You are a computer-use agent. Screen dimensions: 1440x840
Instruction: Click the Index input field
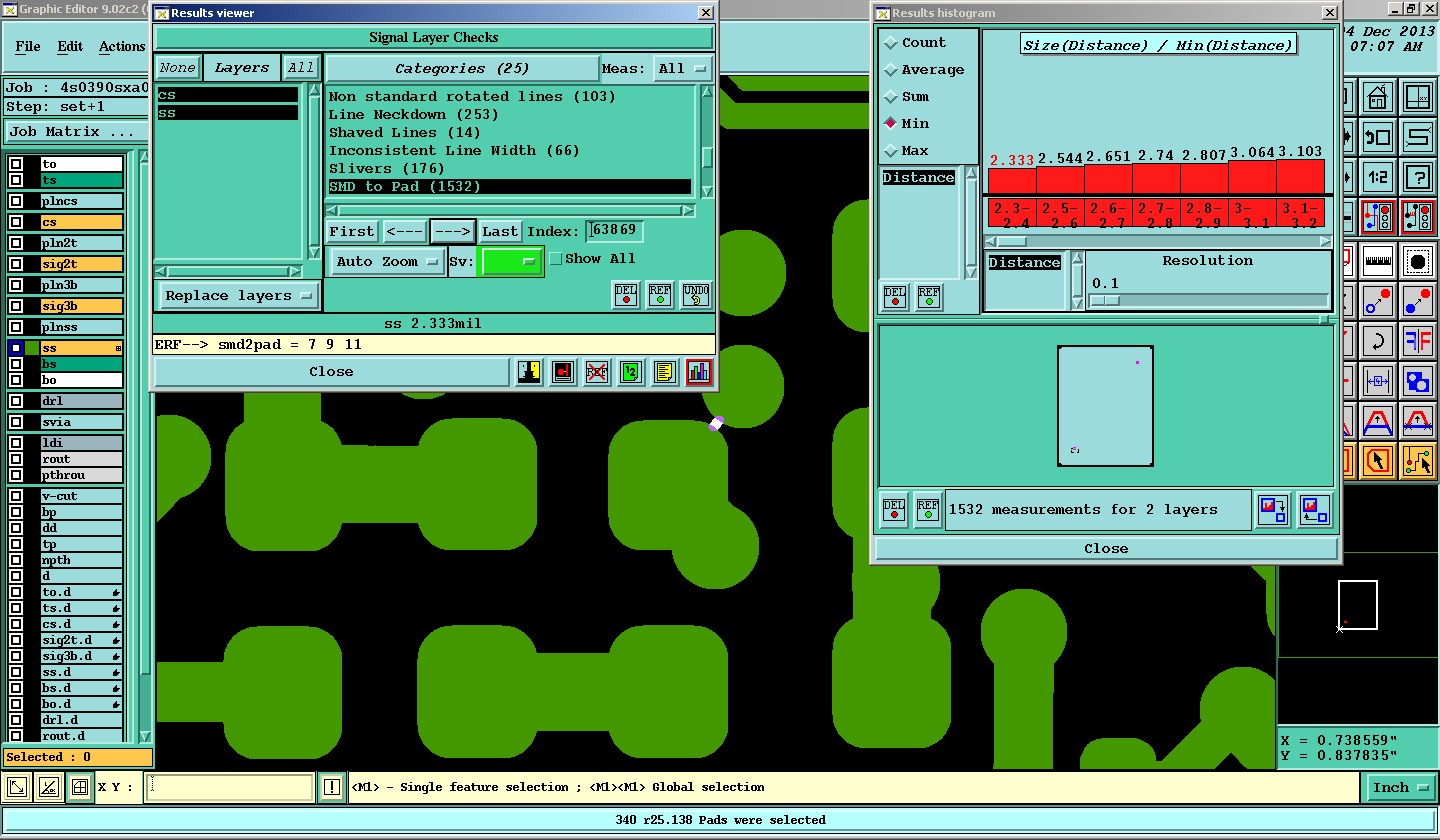pos(615,231)
